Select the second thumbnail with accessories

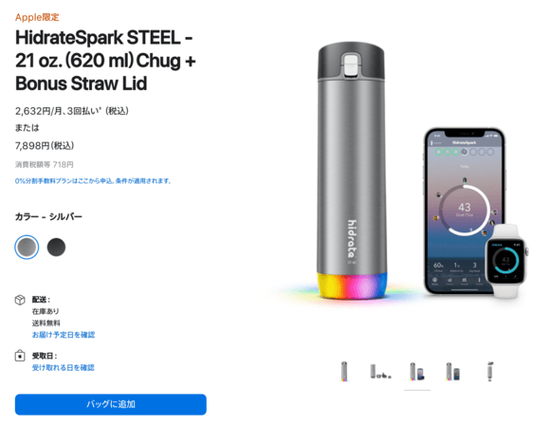(381, 371)
